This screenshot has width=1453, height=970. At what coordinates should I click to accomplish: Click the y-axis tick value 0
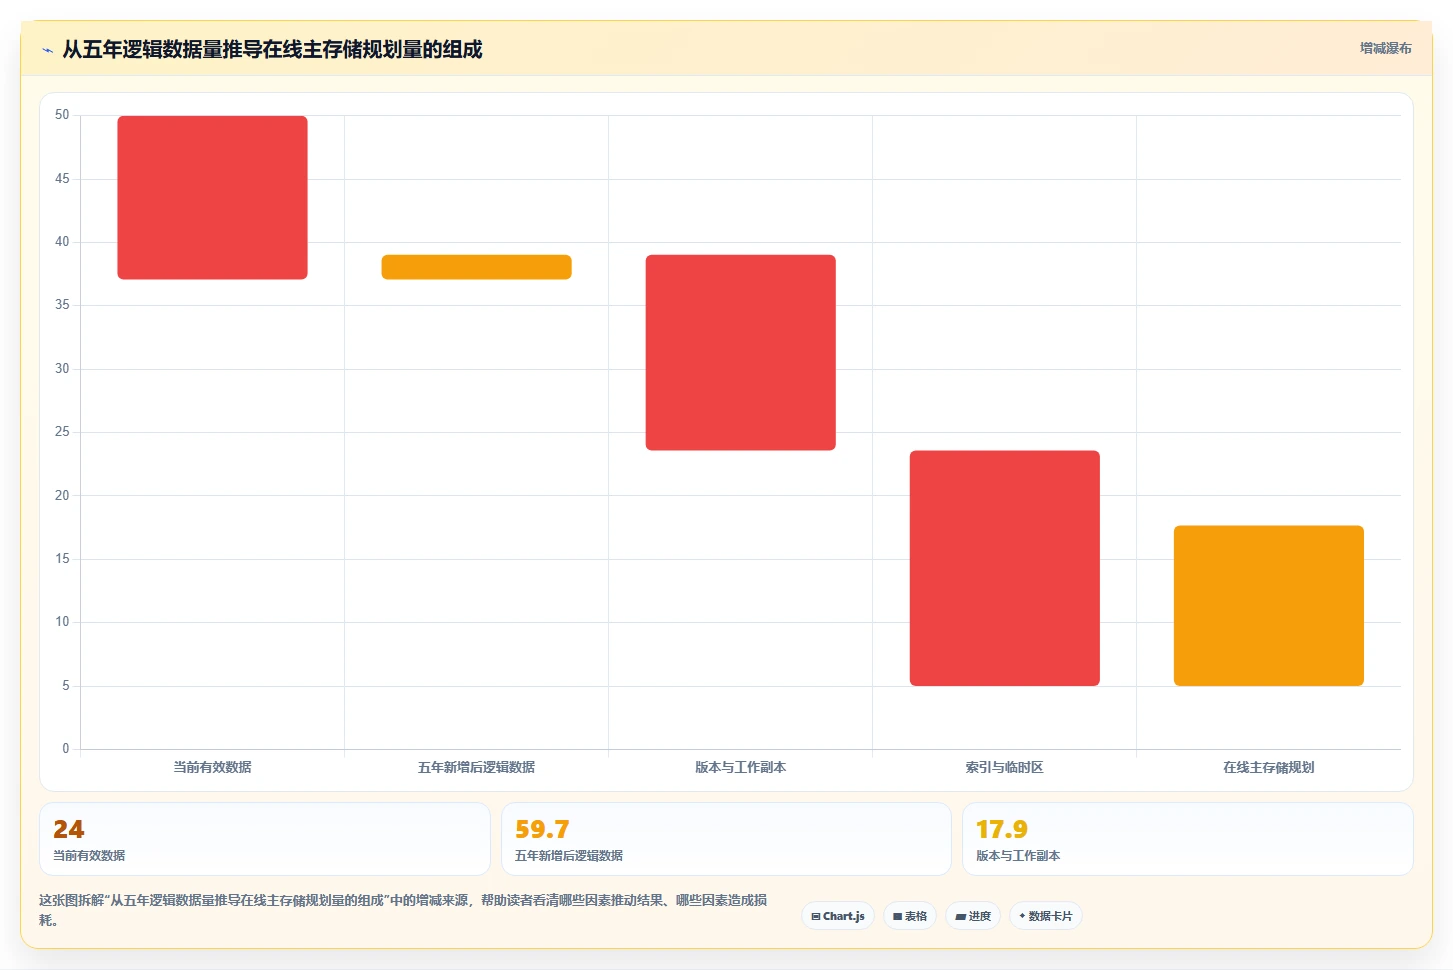click(66, 749)
